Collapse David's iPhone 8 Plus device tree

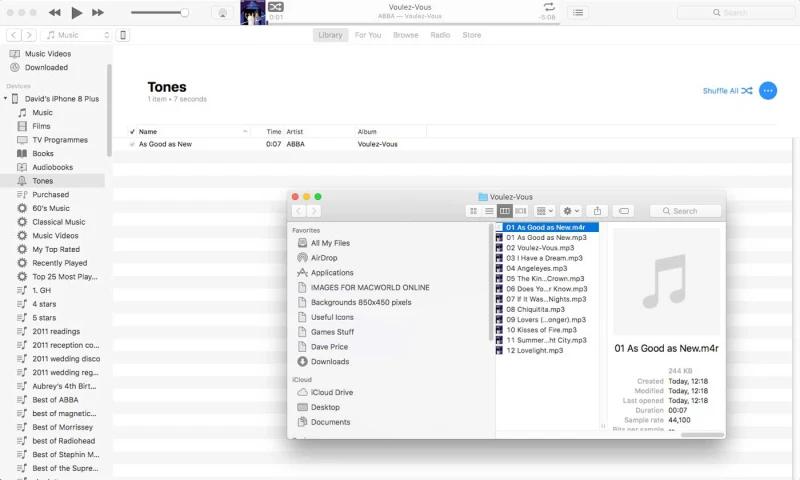(6, 99)
